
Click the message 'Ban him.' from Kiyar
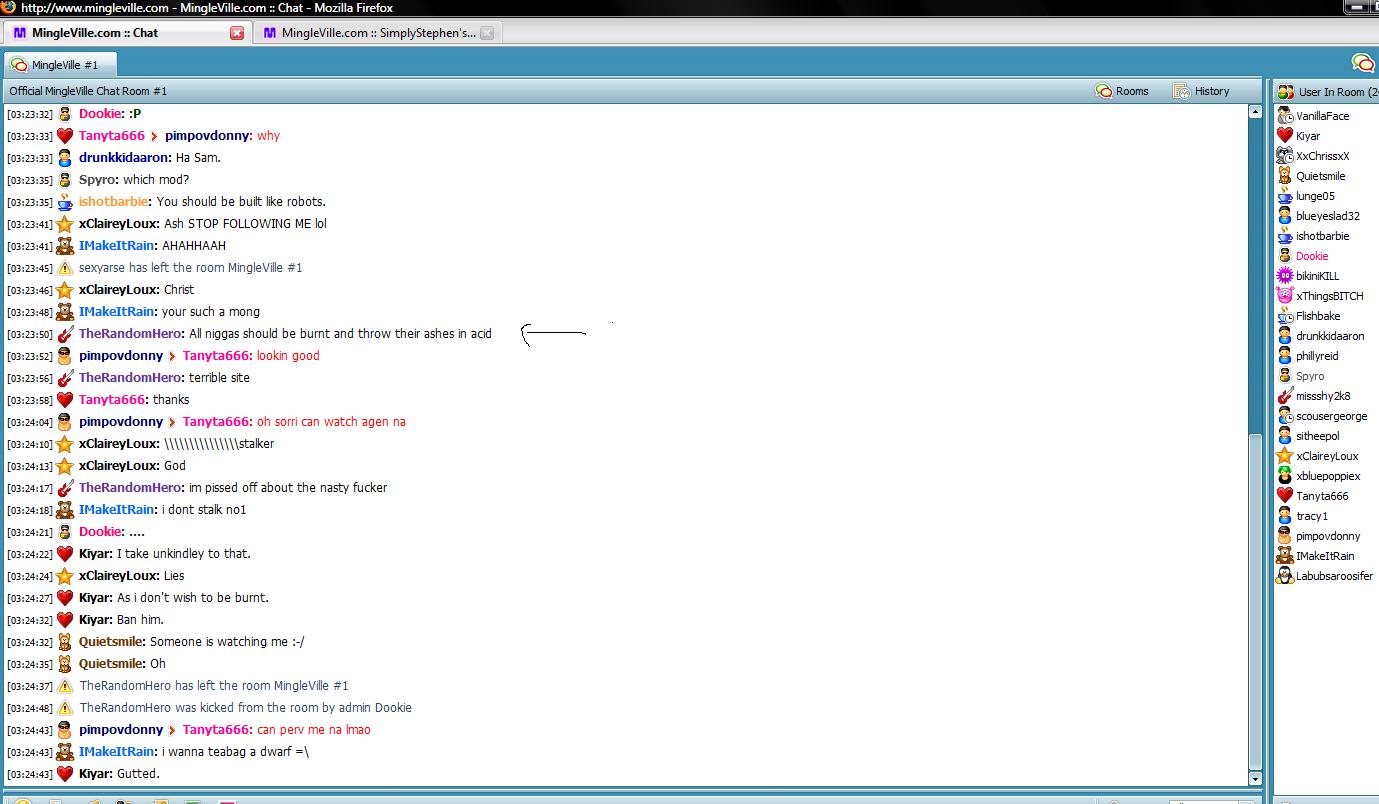click(x=140, y=620)
